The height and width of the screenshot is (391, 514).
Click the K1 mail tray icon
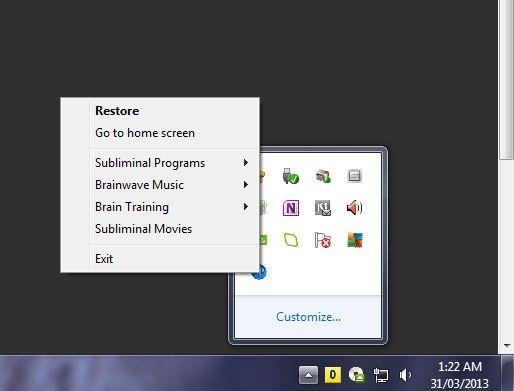(323, 208)
